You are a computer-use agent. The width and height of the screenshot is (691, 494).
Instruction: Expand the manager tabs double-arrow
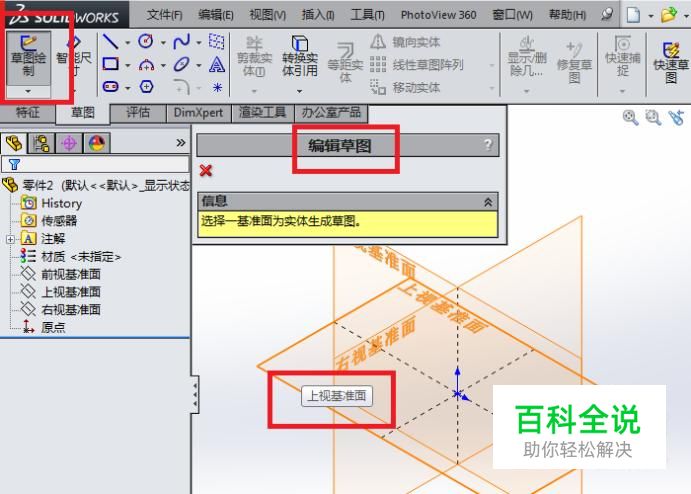pos(181,143)
